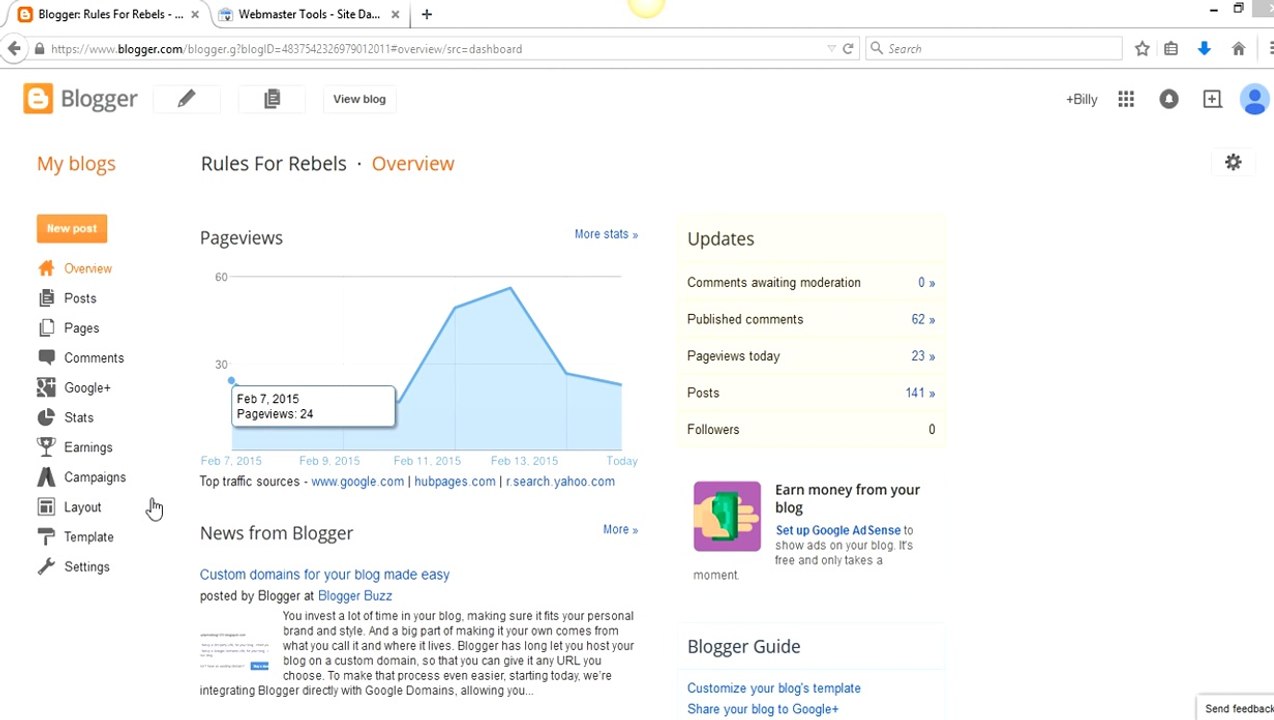Image resolution: width=1274 pixels, height=720 pixels.
Task: Click into the browser search field
Action: [x=994, y=48]
